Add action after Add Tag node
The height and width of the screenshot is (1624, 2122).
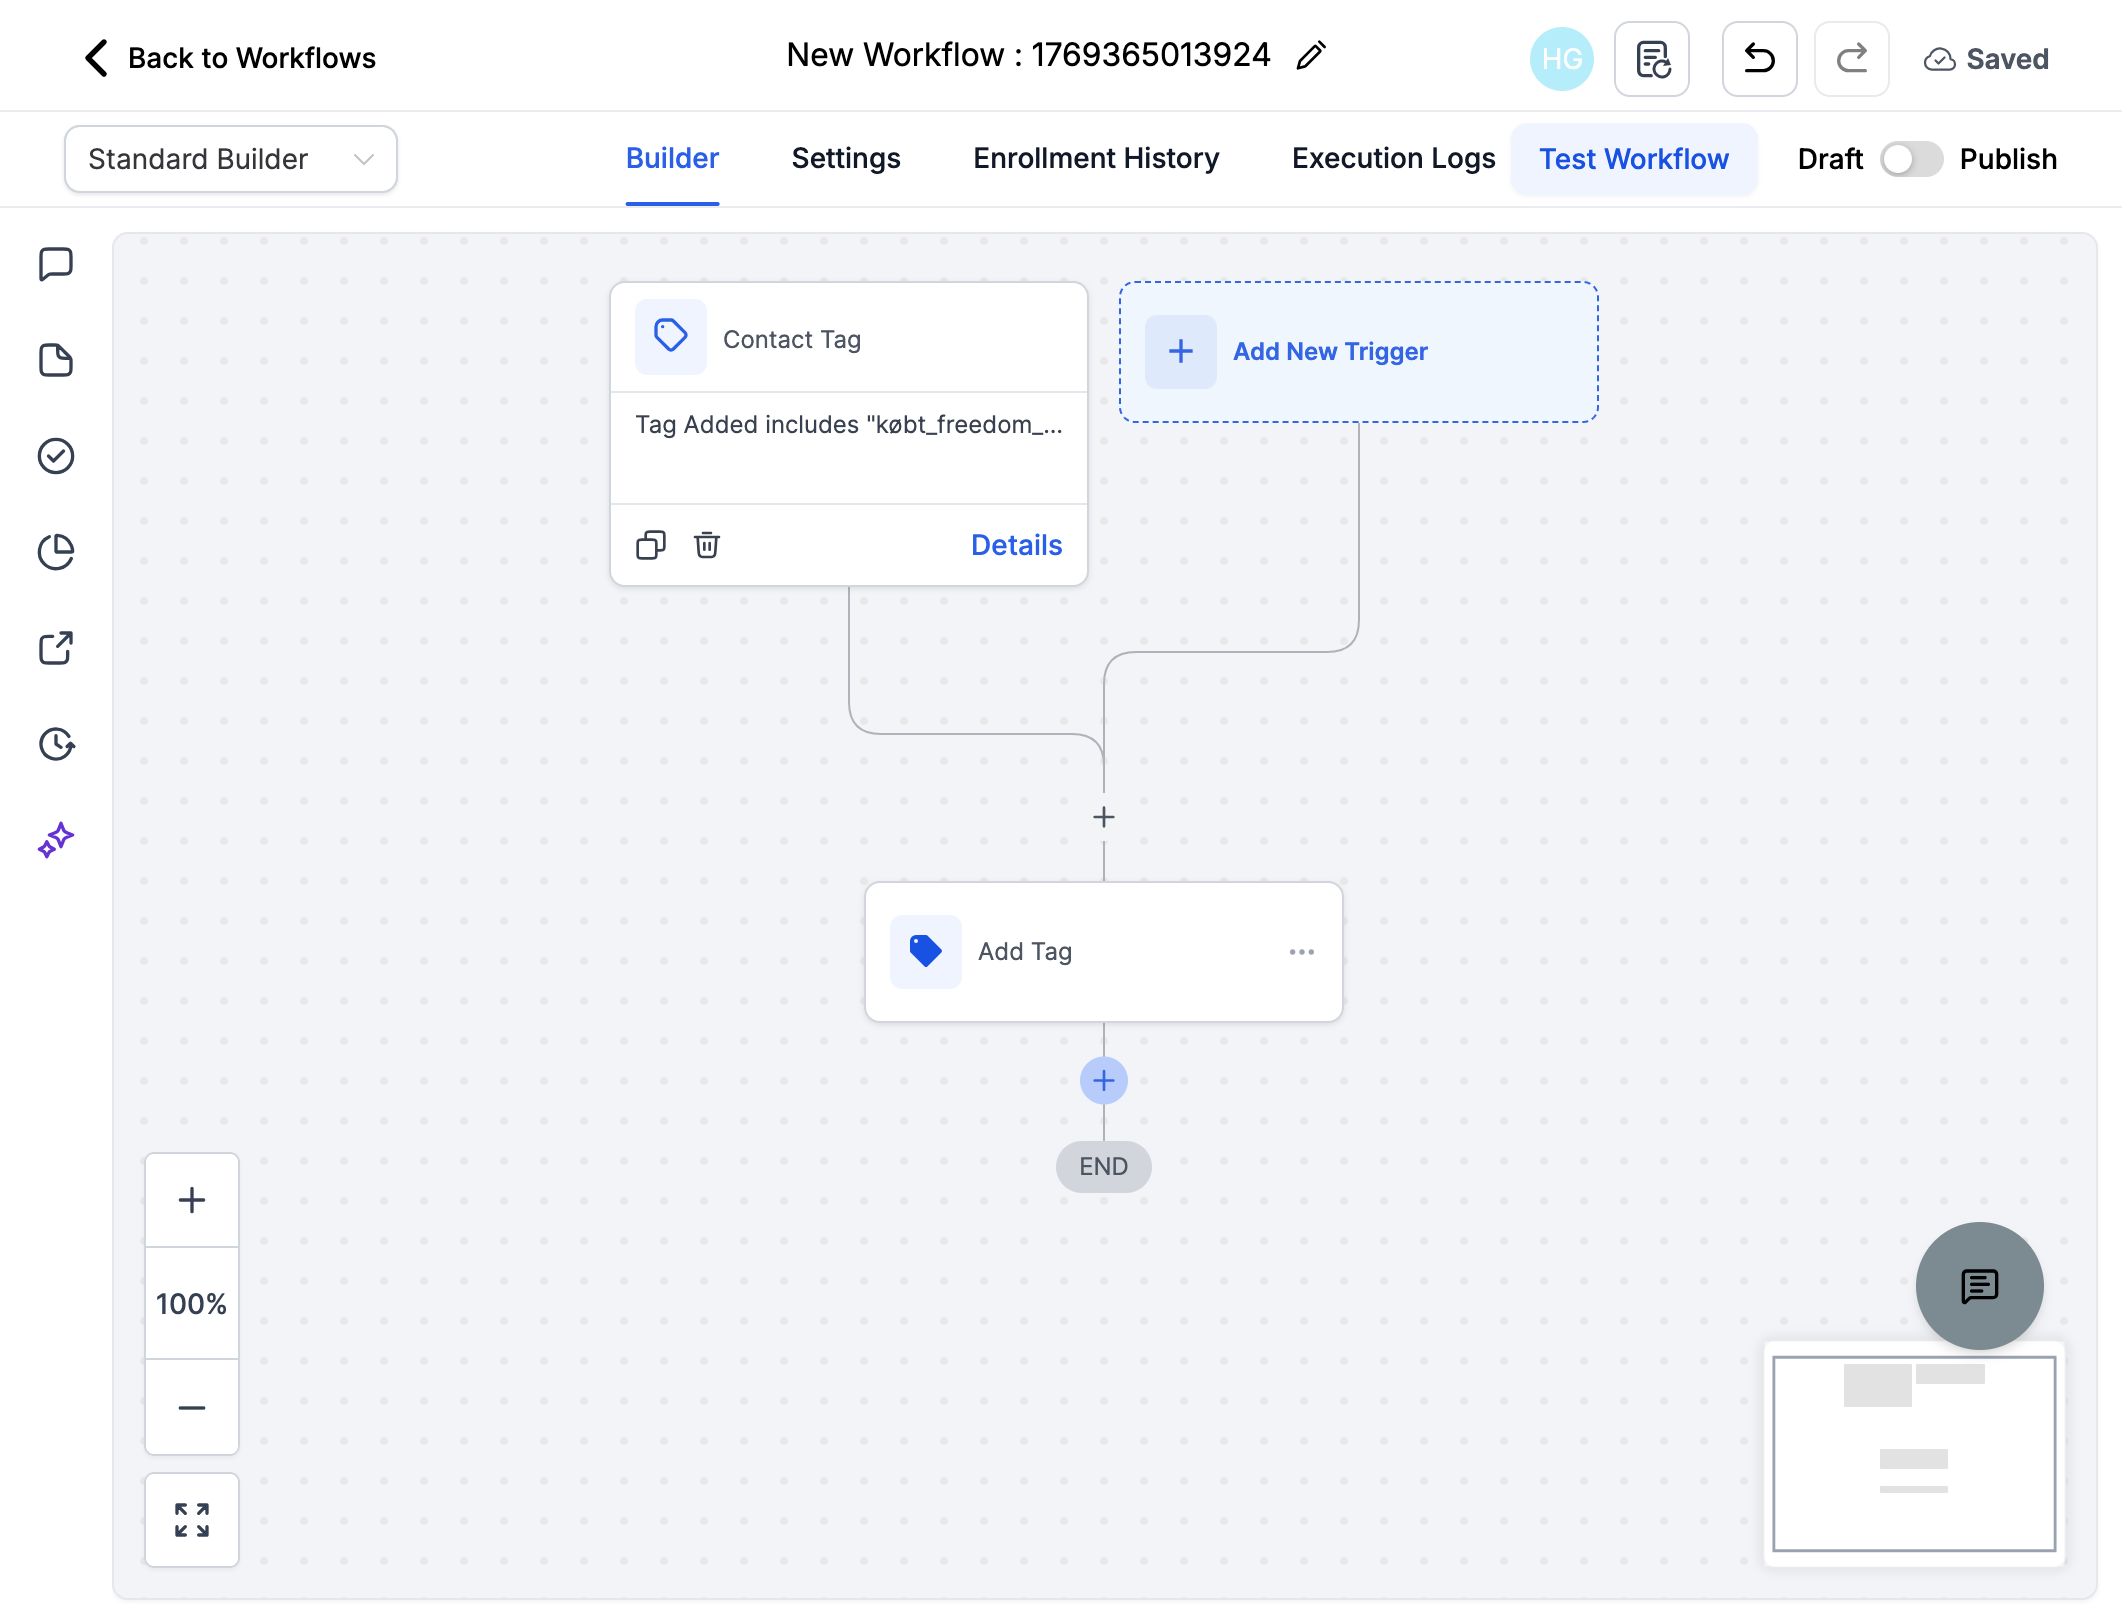[x=1104, y=1081]
